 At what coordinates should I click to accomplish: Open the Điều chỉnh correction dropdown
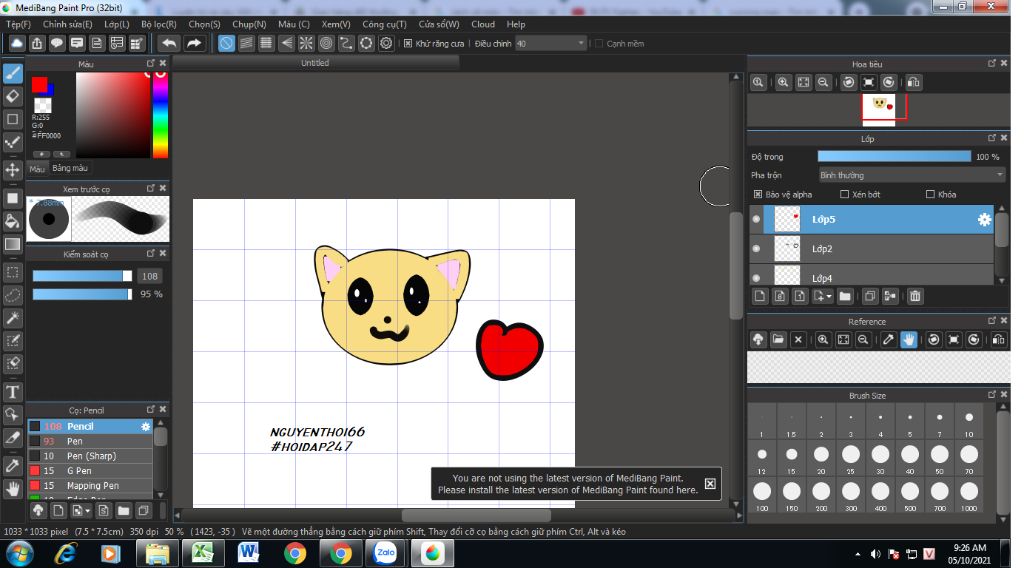click(551, 44)
